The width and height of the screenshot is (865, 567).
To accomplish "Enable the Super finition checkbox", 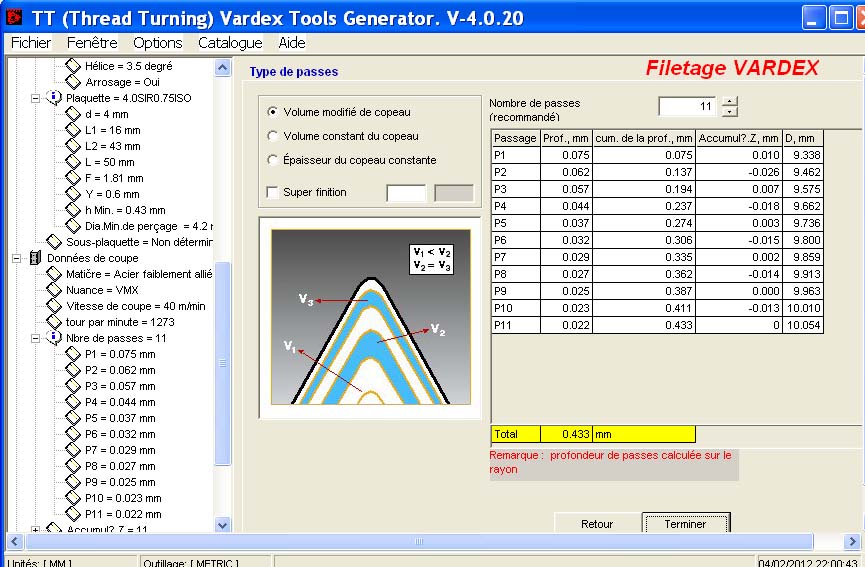I will pyautogui.click(x=272, y=192).
